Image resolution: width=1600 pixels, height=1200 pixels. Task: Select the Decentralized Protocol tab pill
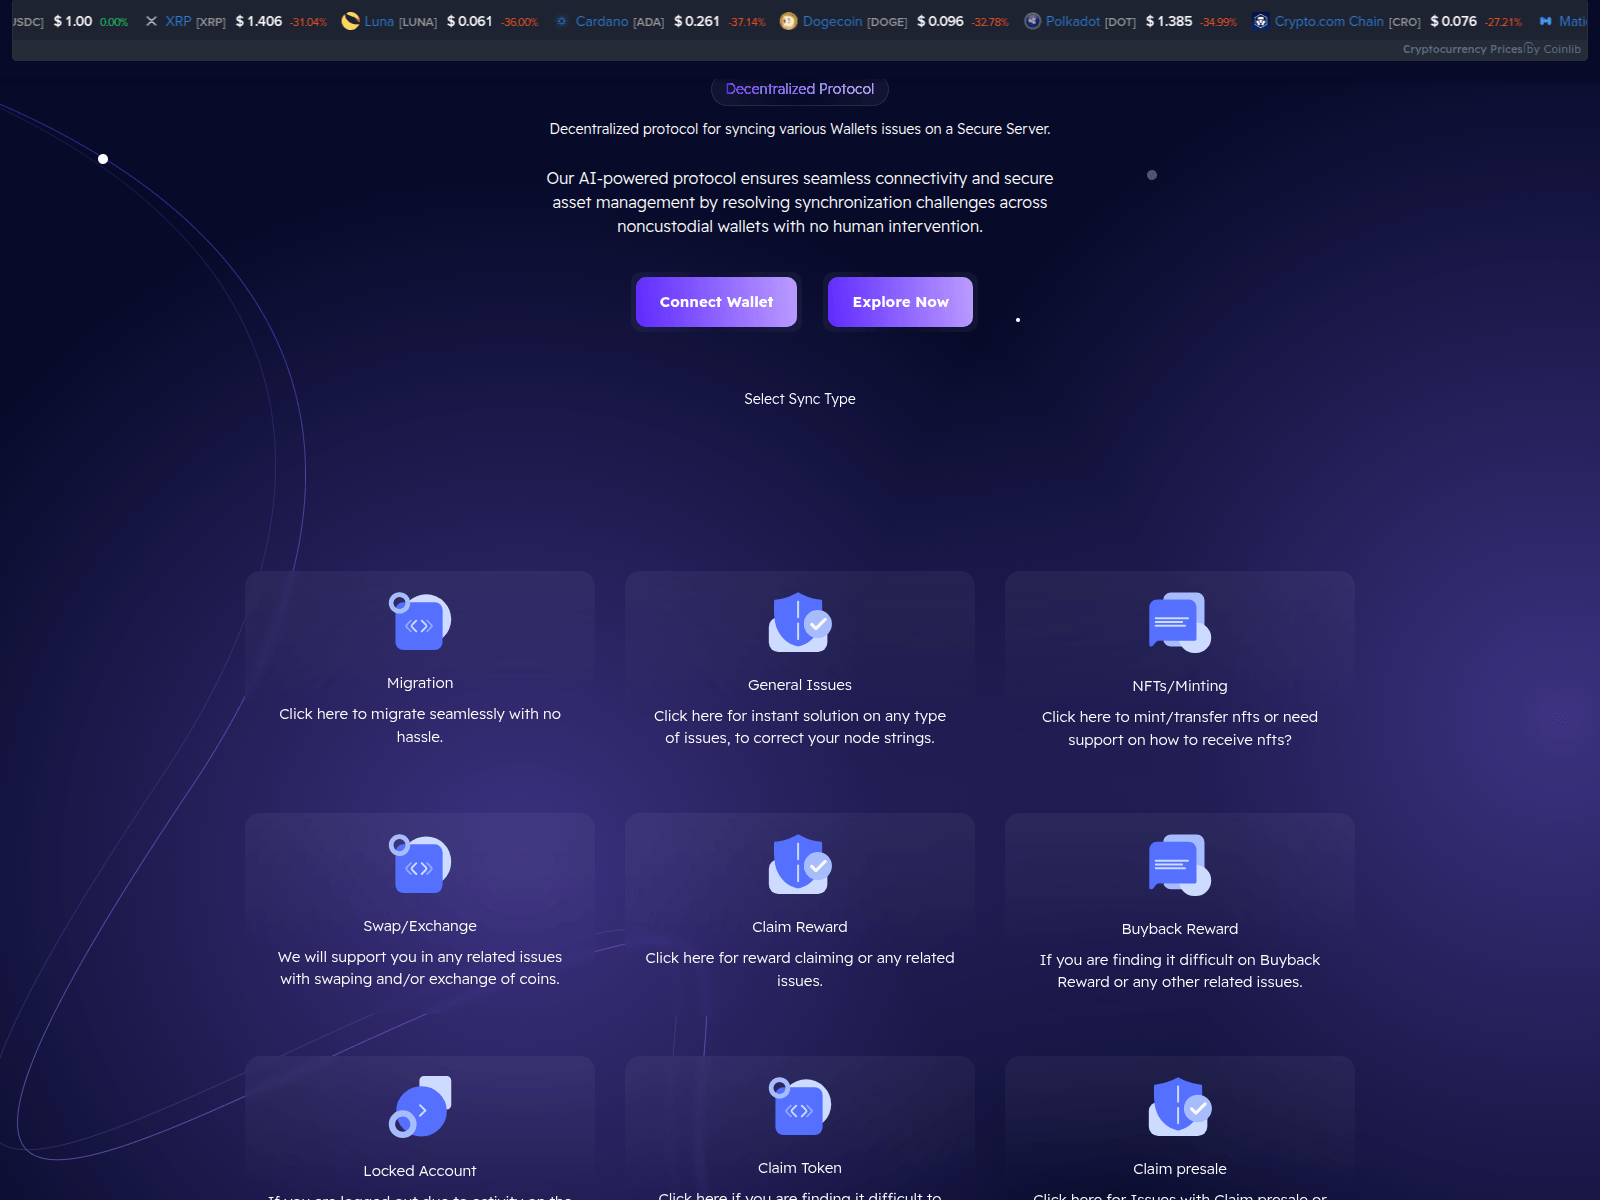pyautogui.click(x=800, y=89)
